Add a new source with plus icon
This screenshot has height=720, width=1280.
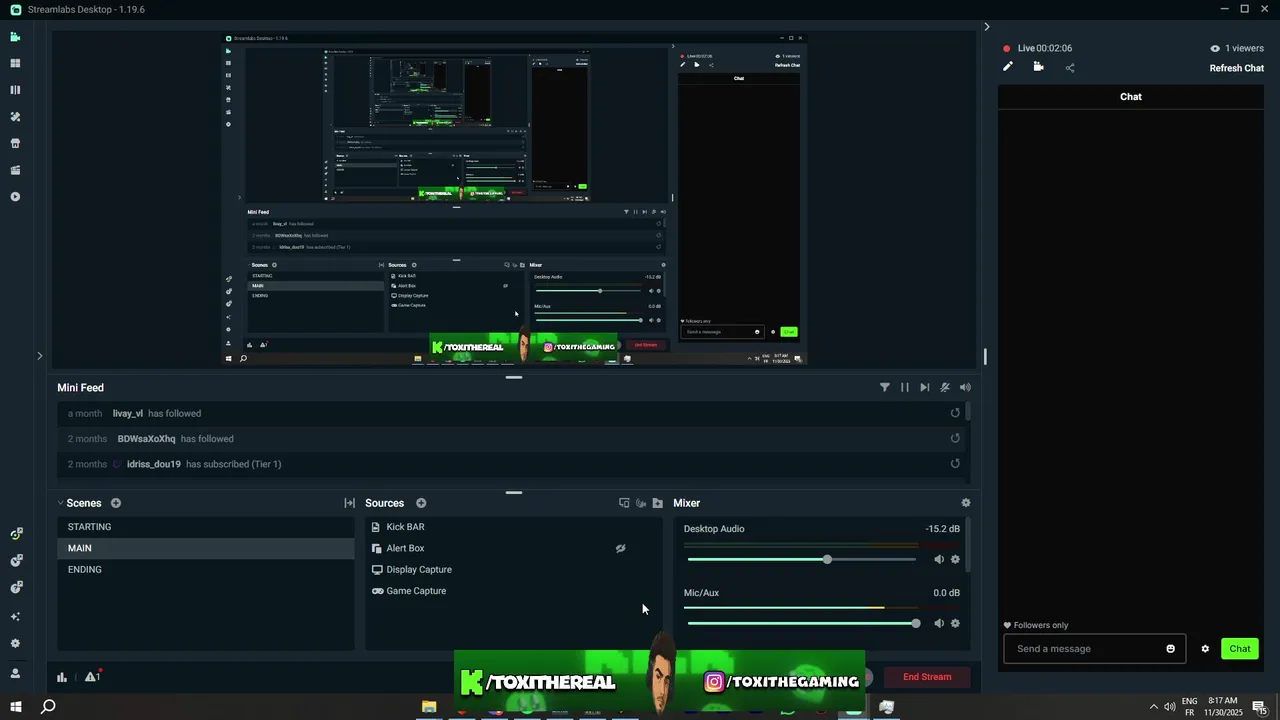(421, 503)
